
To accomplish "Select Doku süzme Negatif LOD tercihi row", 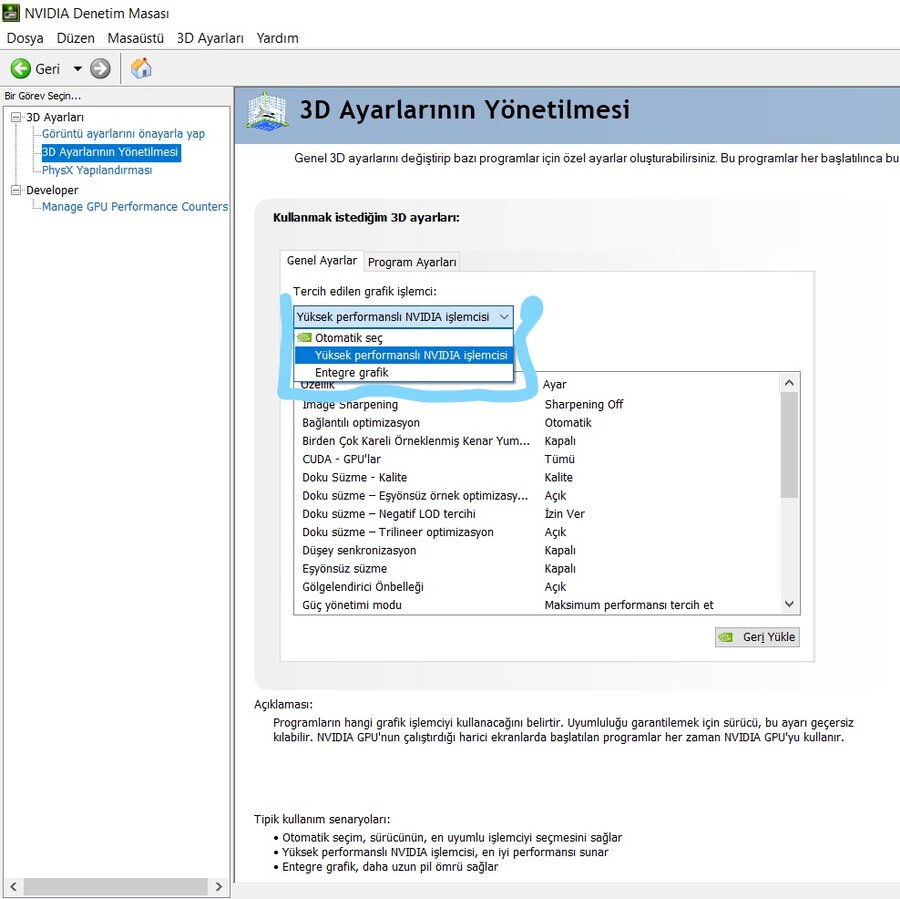I will click(x=537, y=514).
